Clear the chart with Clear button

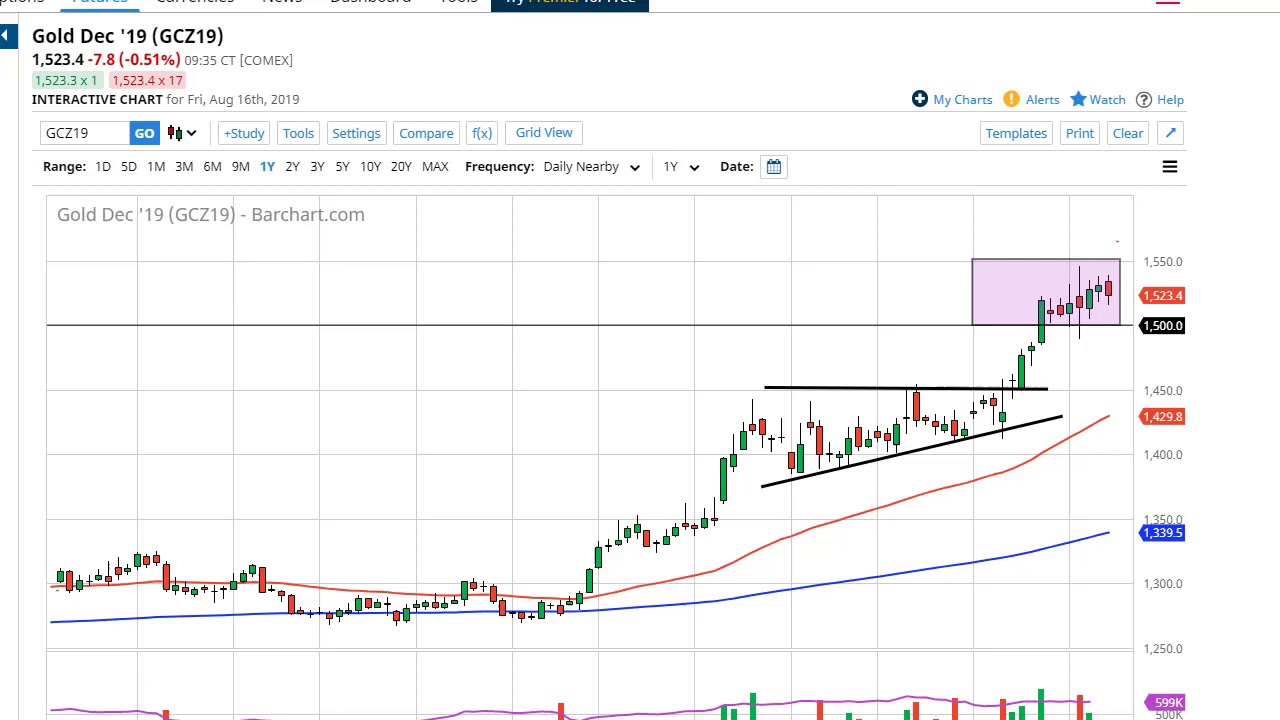click(x=1128, y=133)
